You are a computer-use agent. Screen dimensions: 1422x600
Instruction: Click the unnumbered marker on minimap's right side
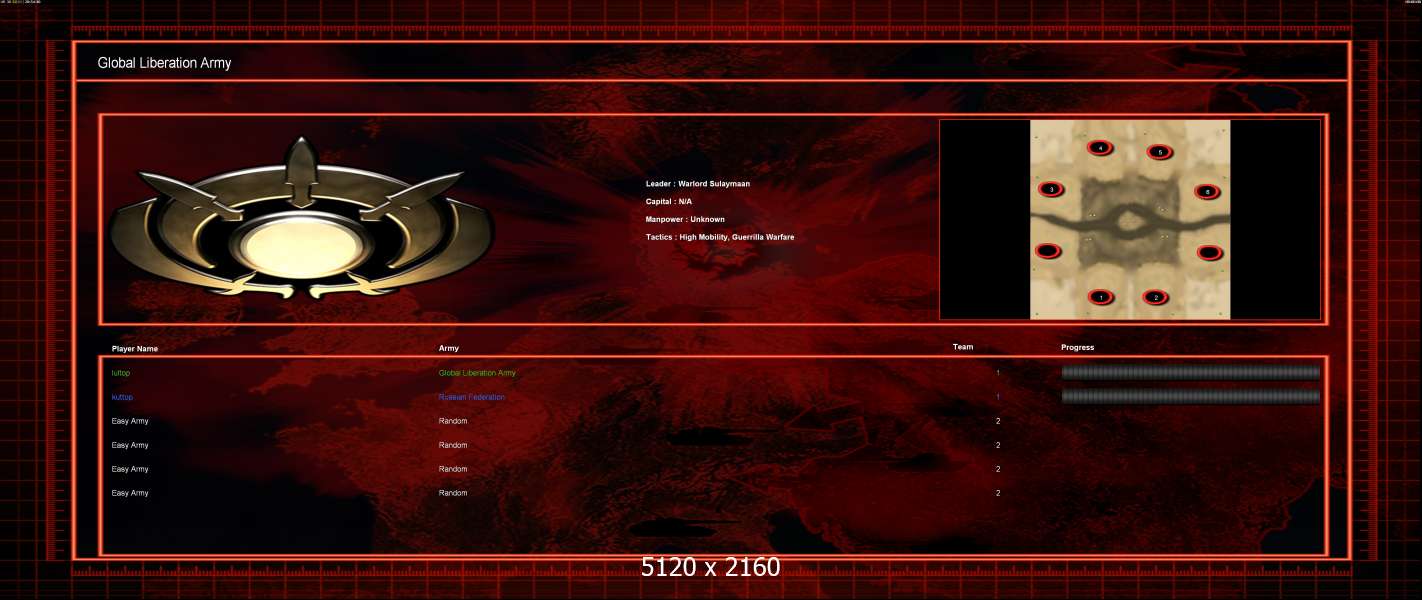pos(1208,252)
